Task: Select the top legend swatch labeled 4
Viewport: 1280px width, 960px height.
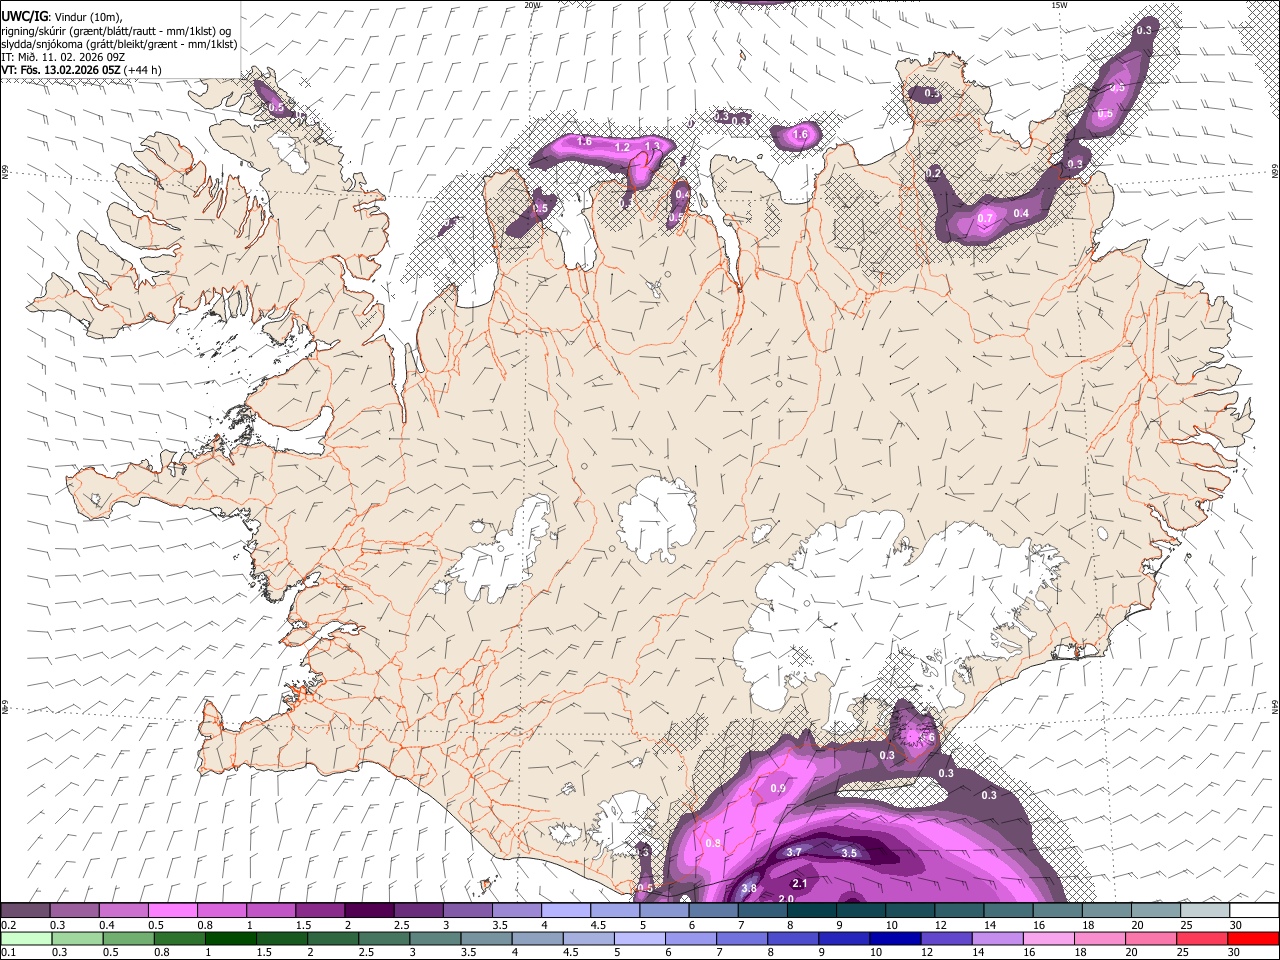Action: (565, 911)
